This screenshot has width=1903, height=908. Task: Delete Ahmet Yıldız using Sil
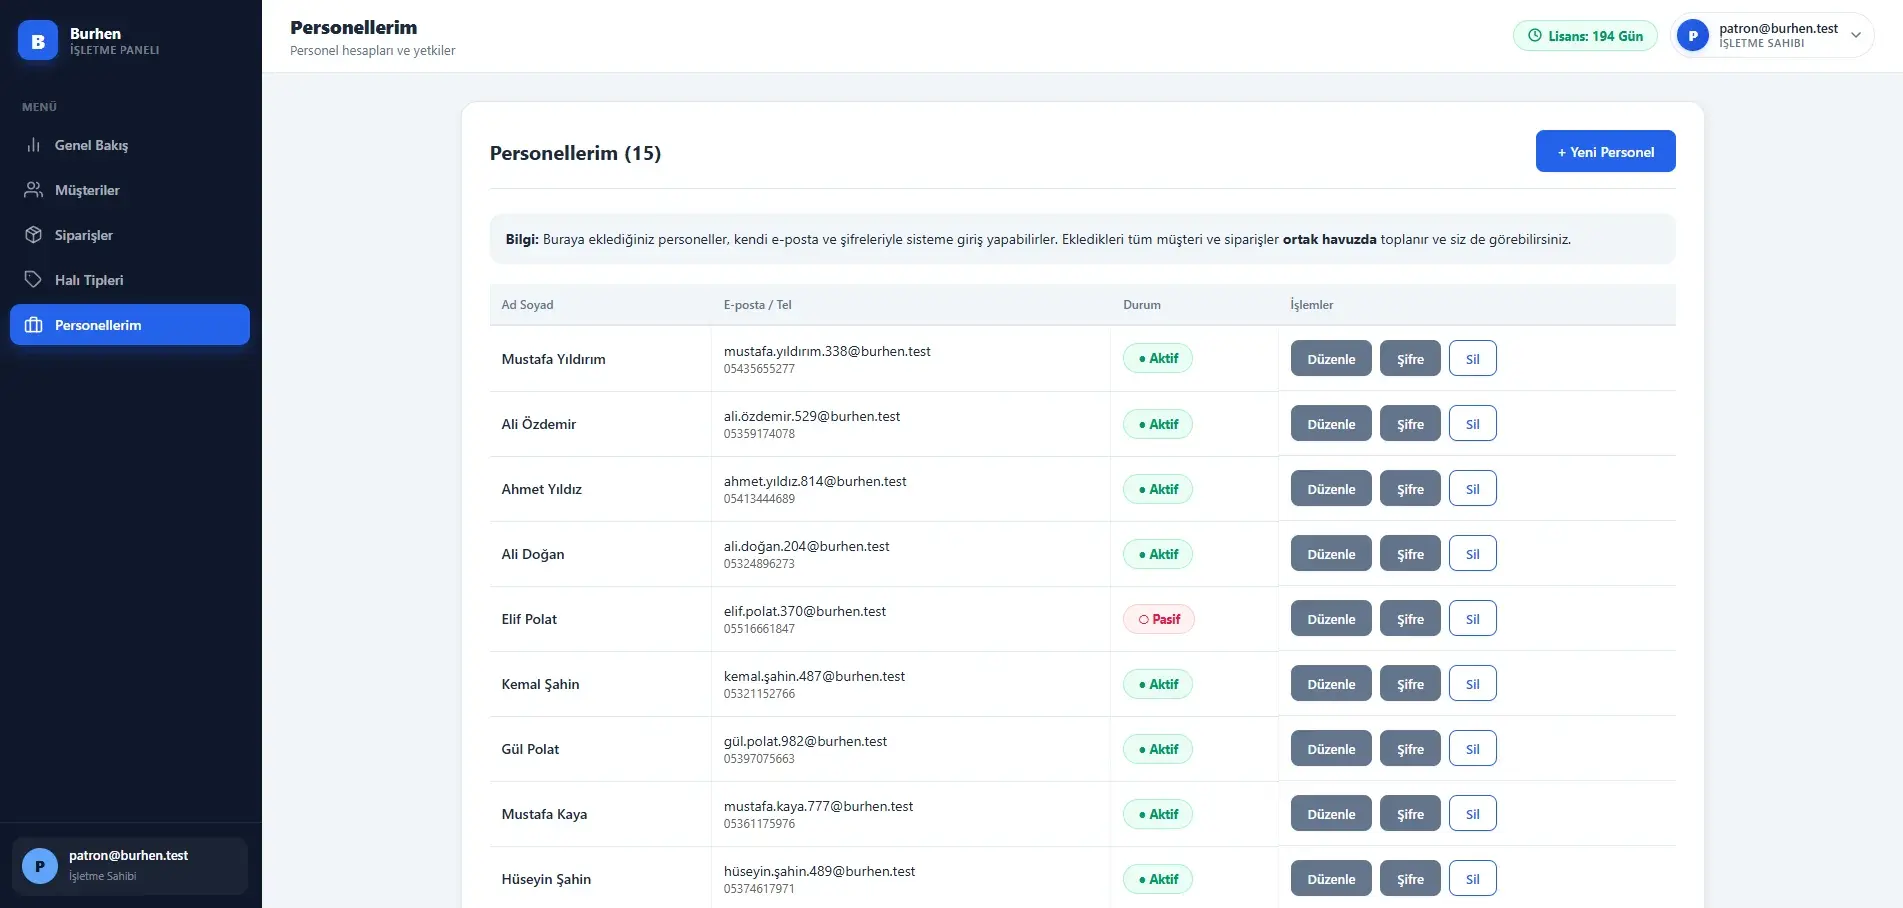click(1472, 489)
